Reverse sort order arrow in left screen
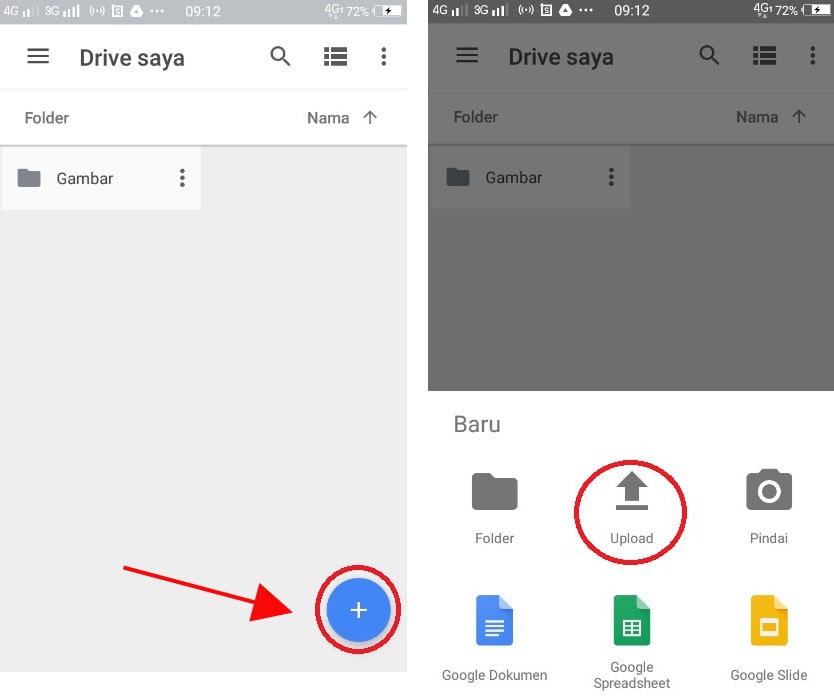 pos(370,117)
